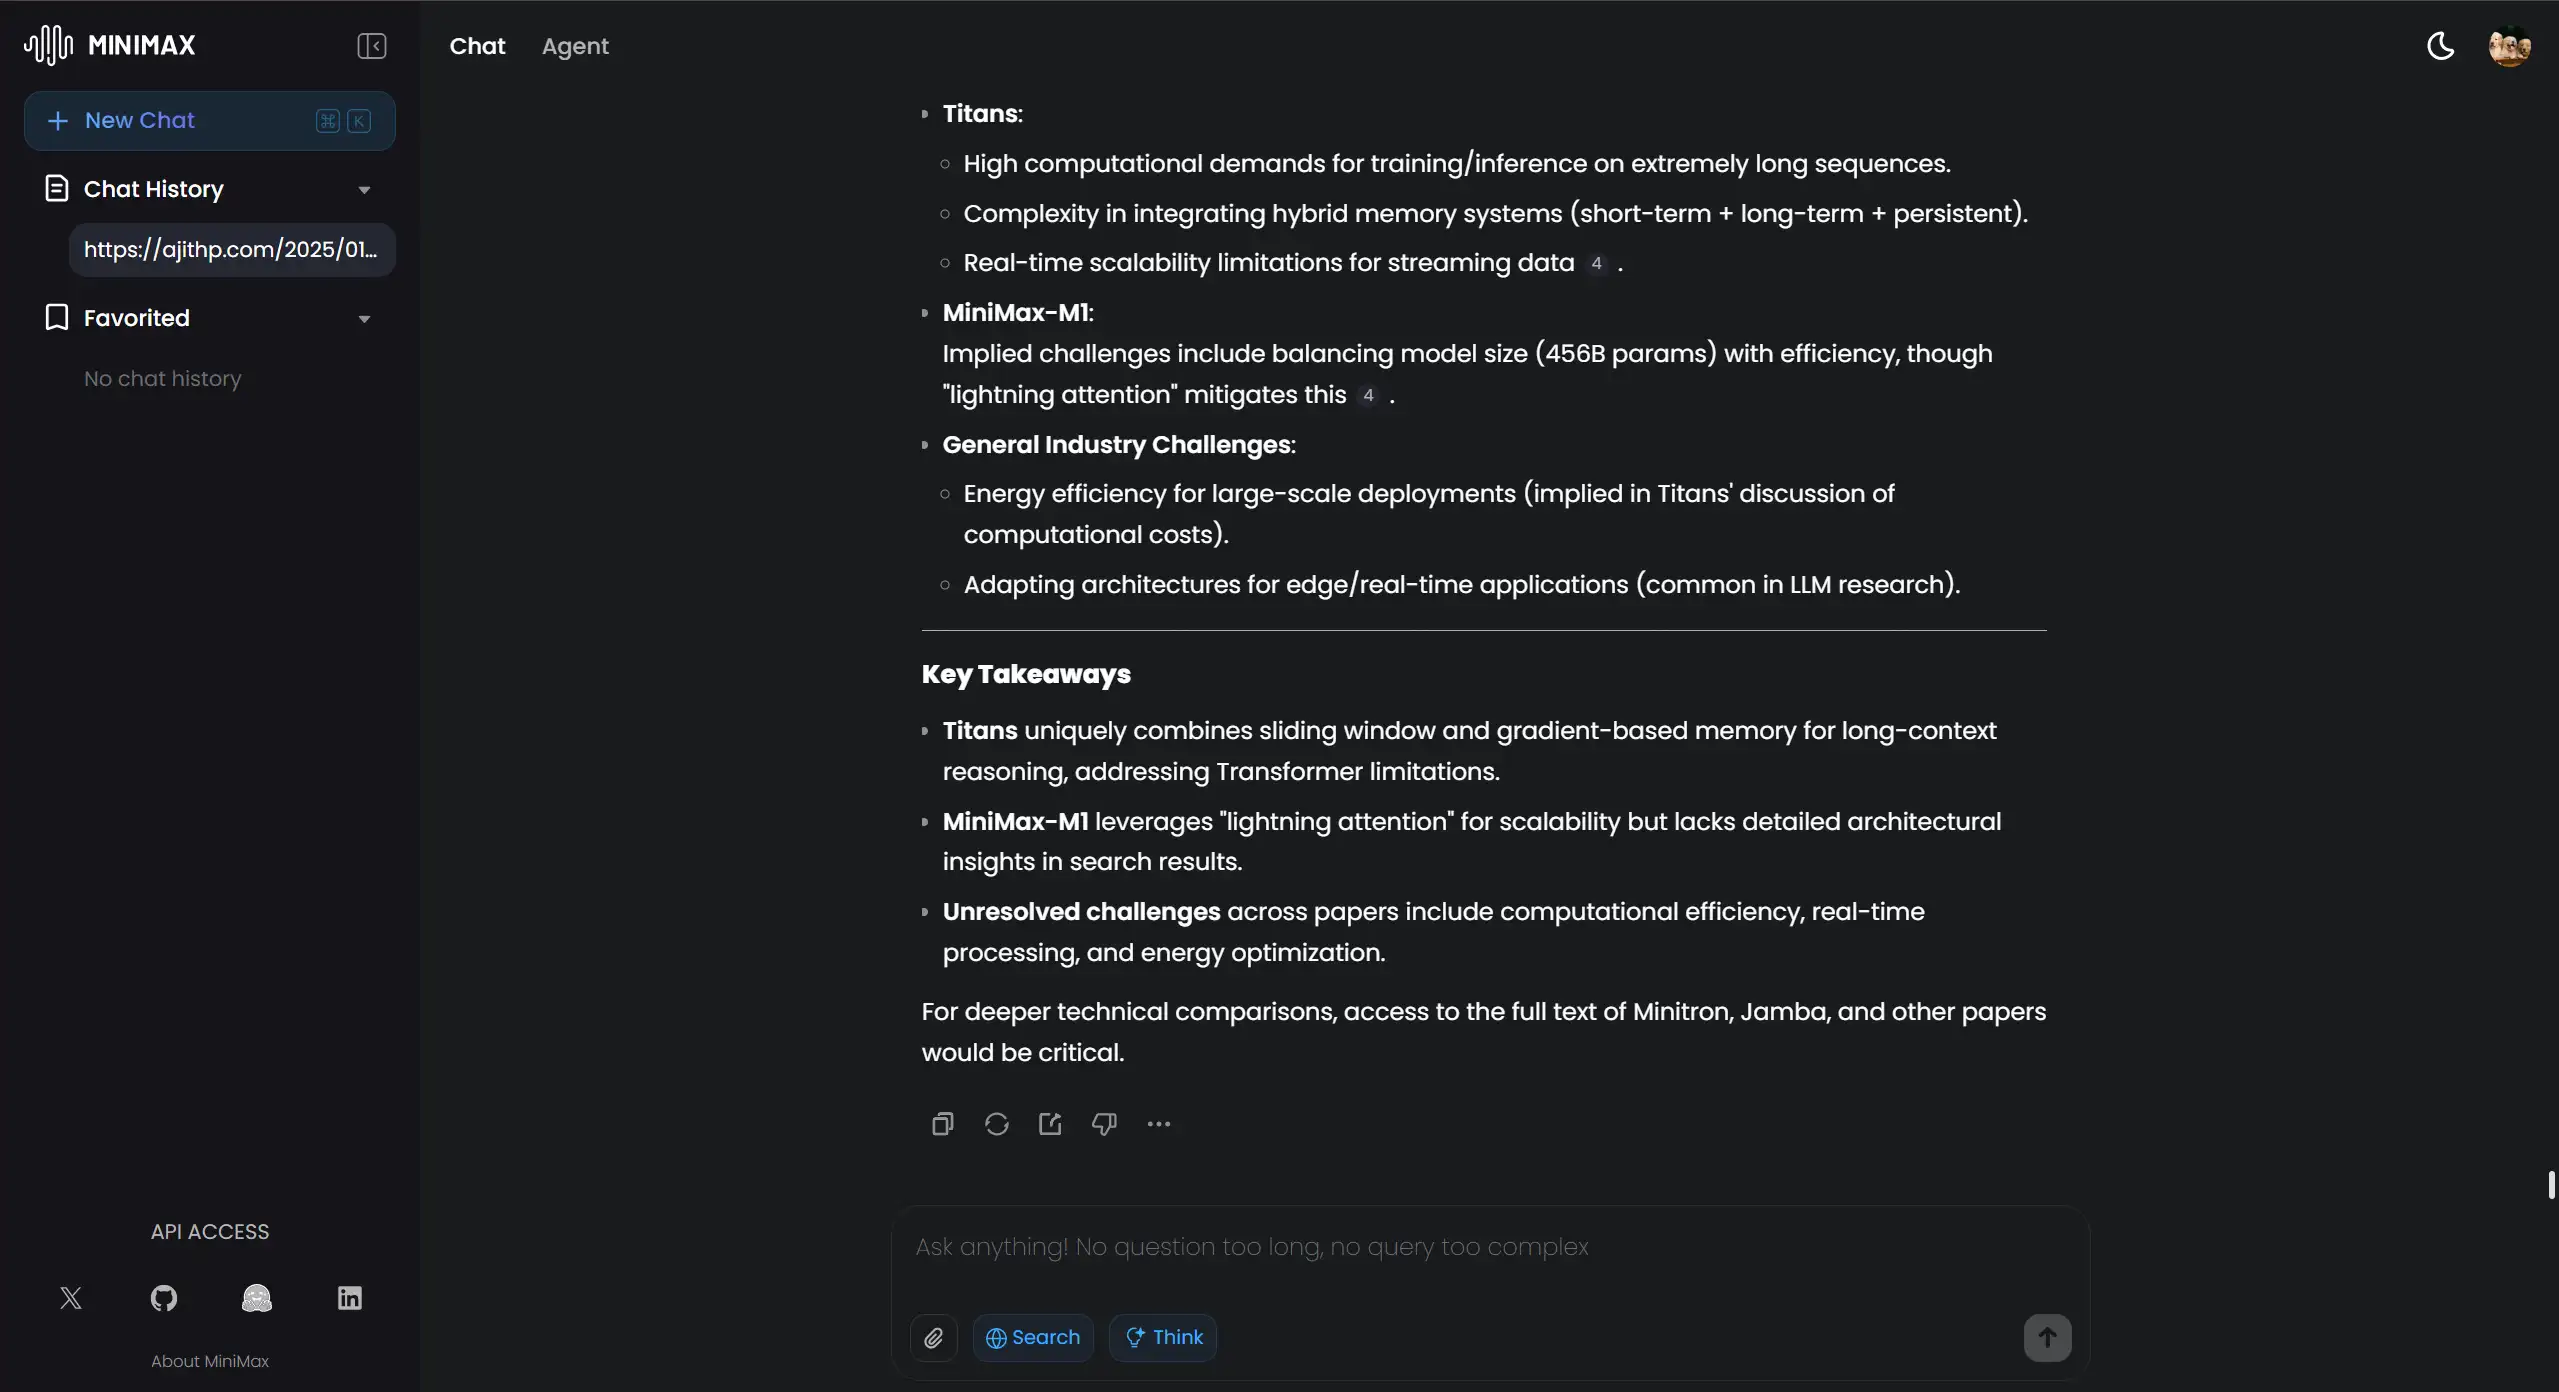Screen dimensions: 2559x1392
Task: Open the user profile avatar
Action: [2509, 46]
